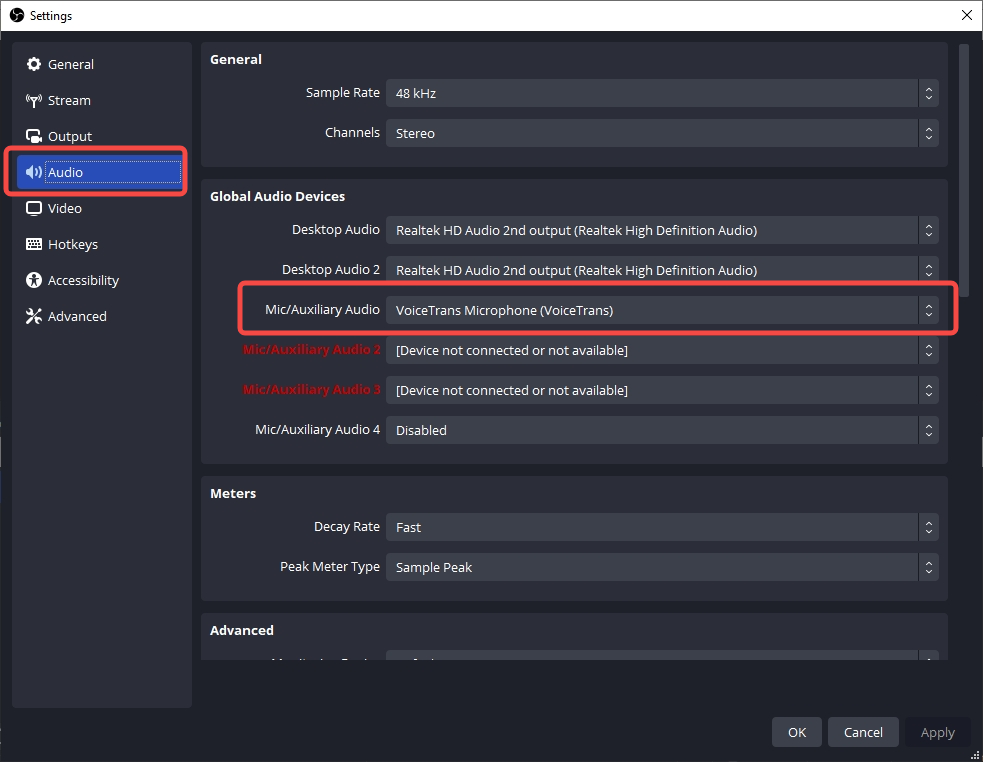Click the Accessibility person icon

coord(34,280)
